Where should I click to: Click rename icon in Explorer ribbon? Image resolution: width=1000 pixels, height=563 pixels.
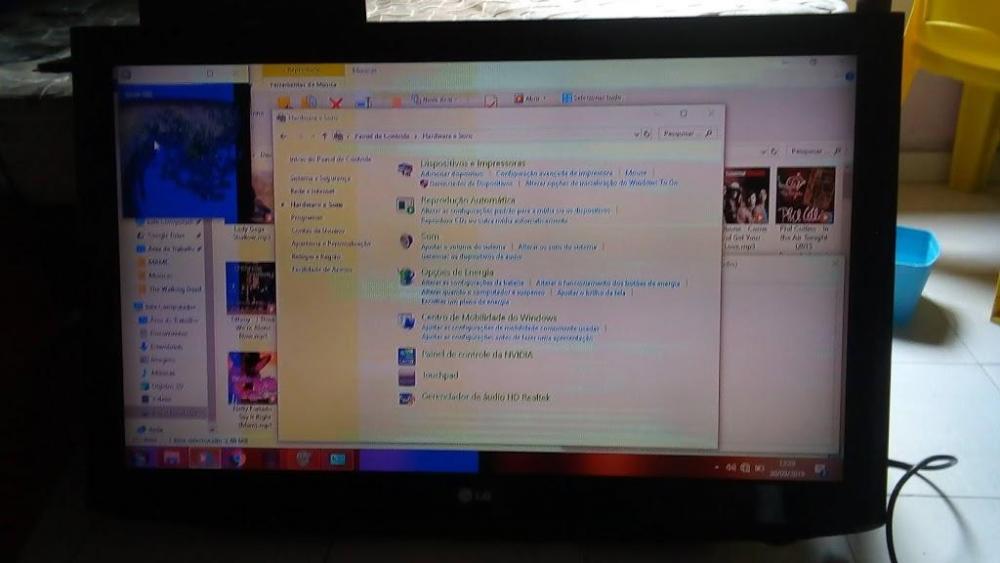(x=364, y=103)
